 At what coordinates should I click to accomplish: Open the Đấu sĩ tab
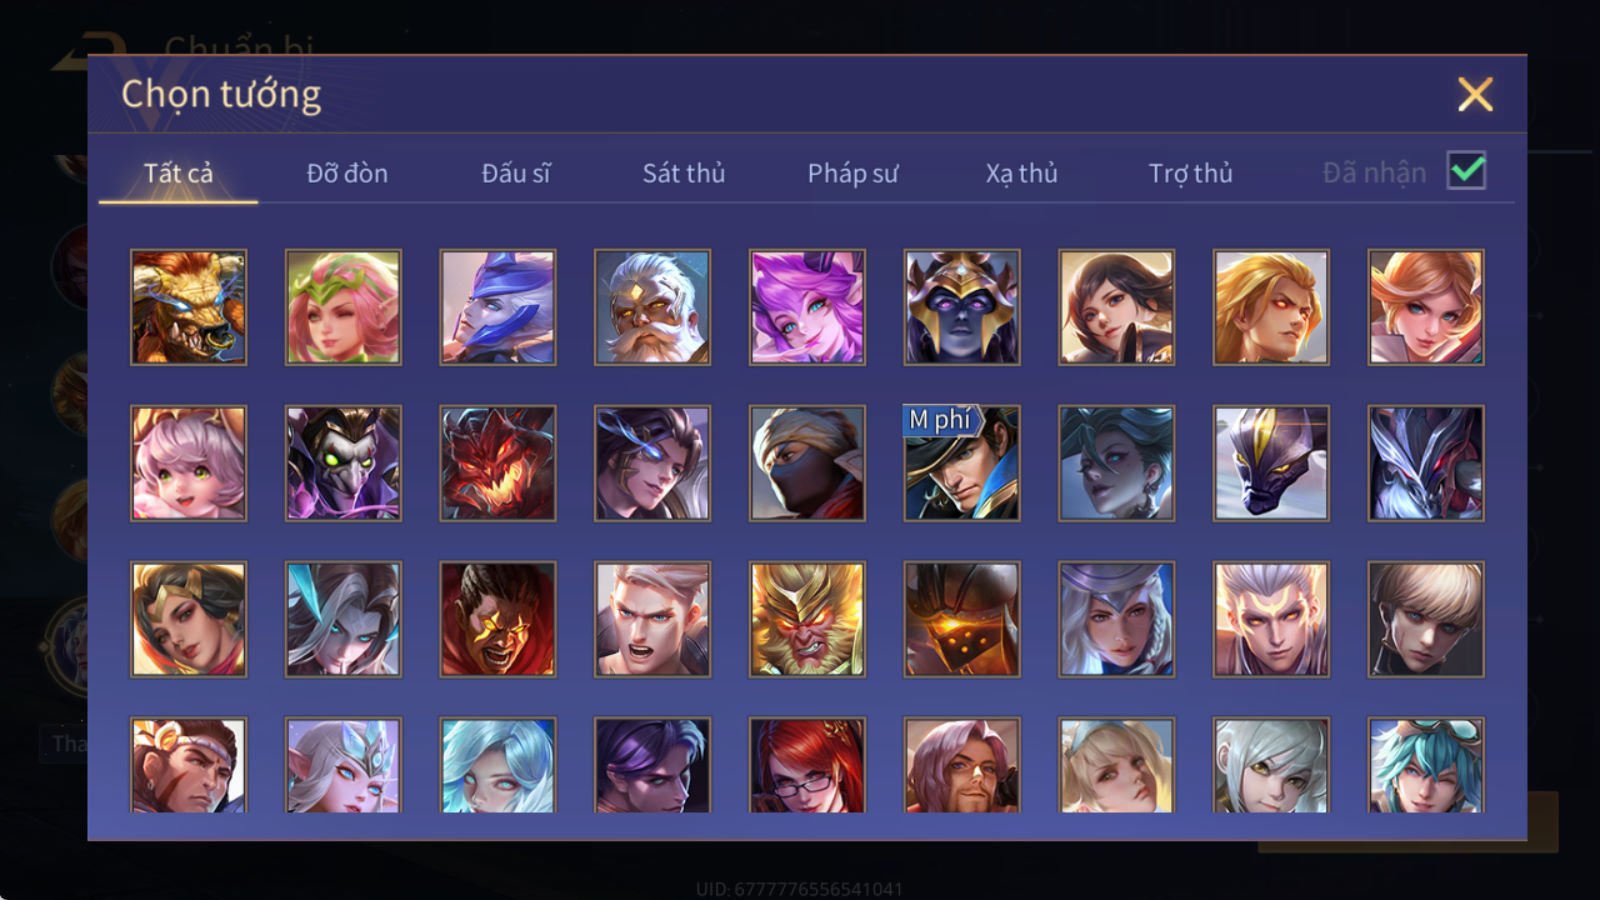click(x=516, y=173)
